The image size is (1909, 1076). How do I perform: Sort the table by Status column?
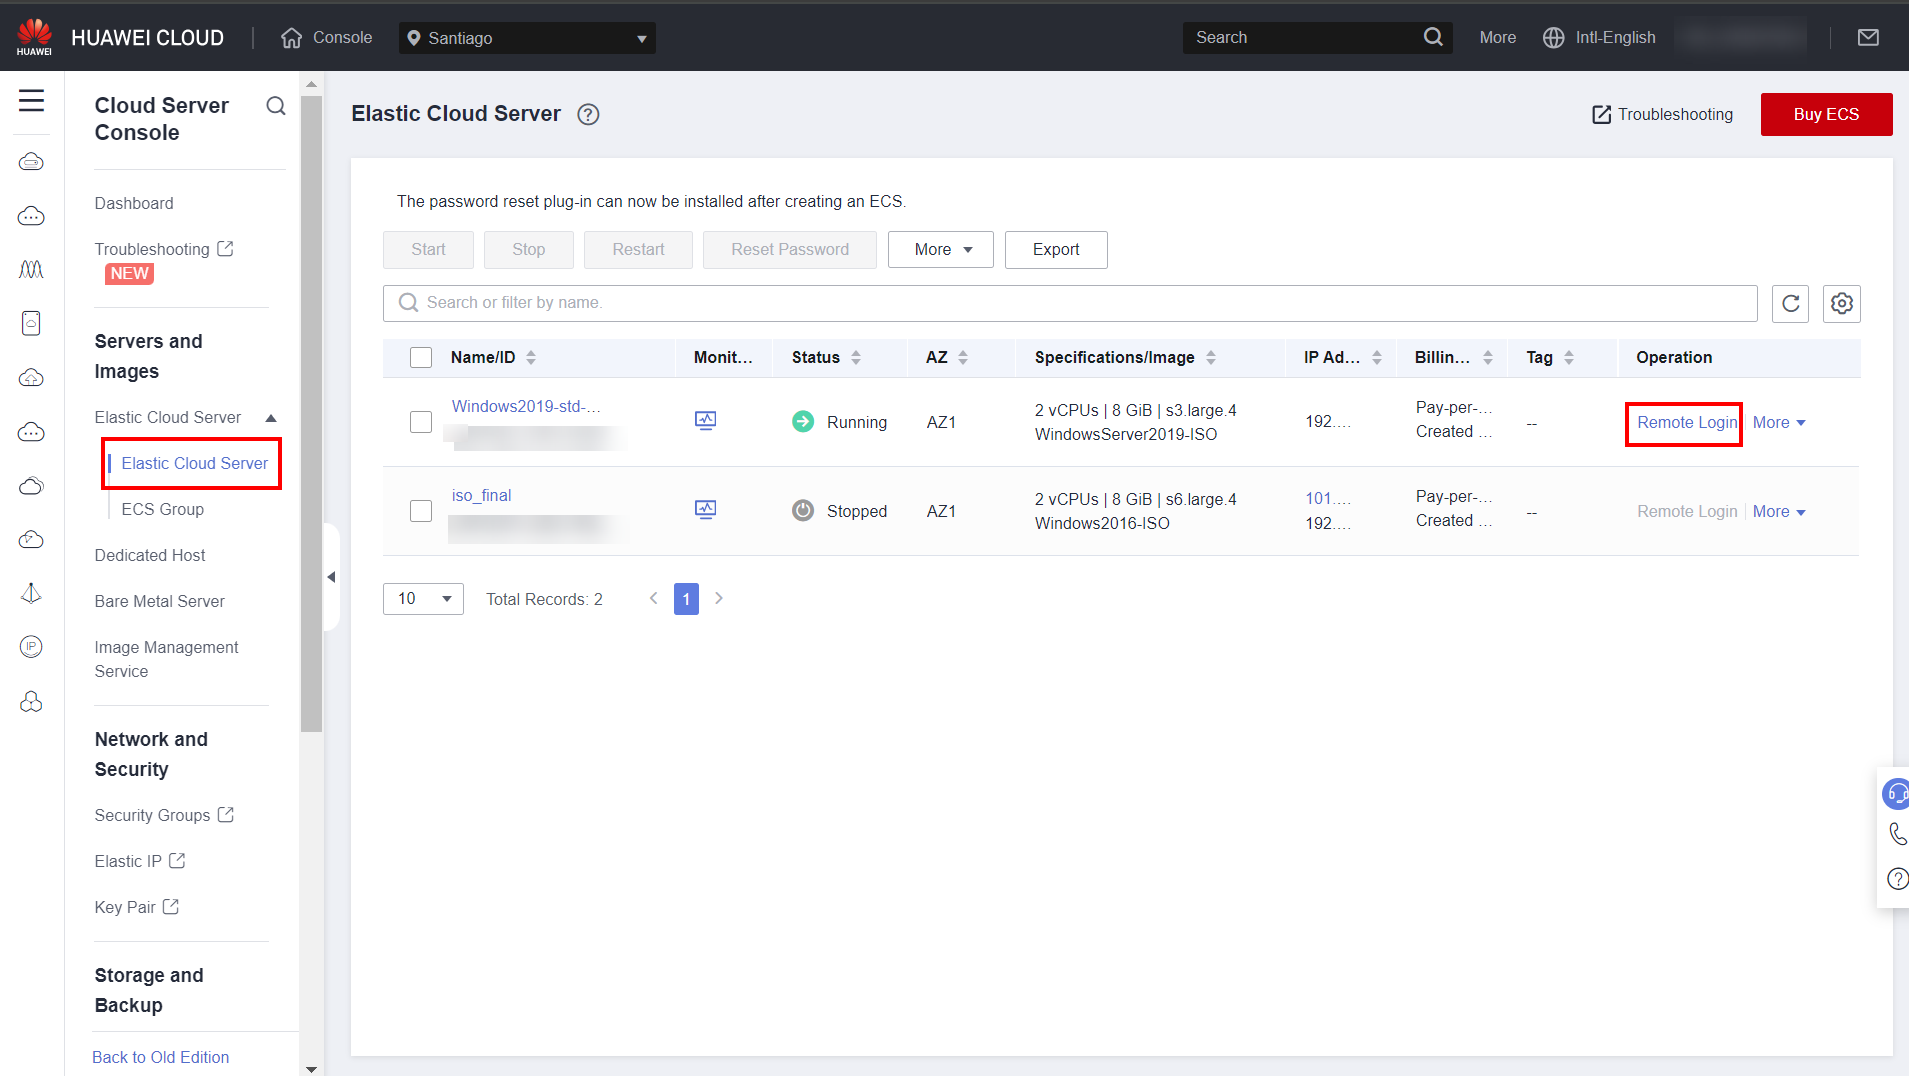855,358
